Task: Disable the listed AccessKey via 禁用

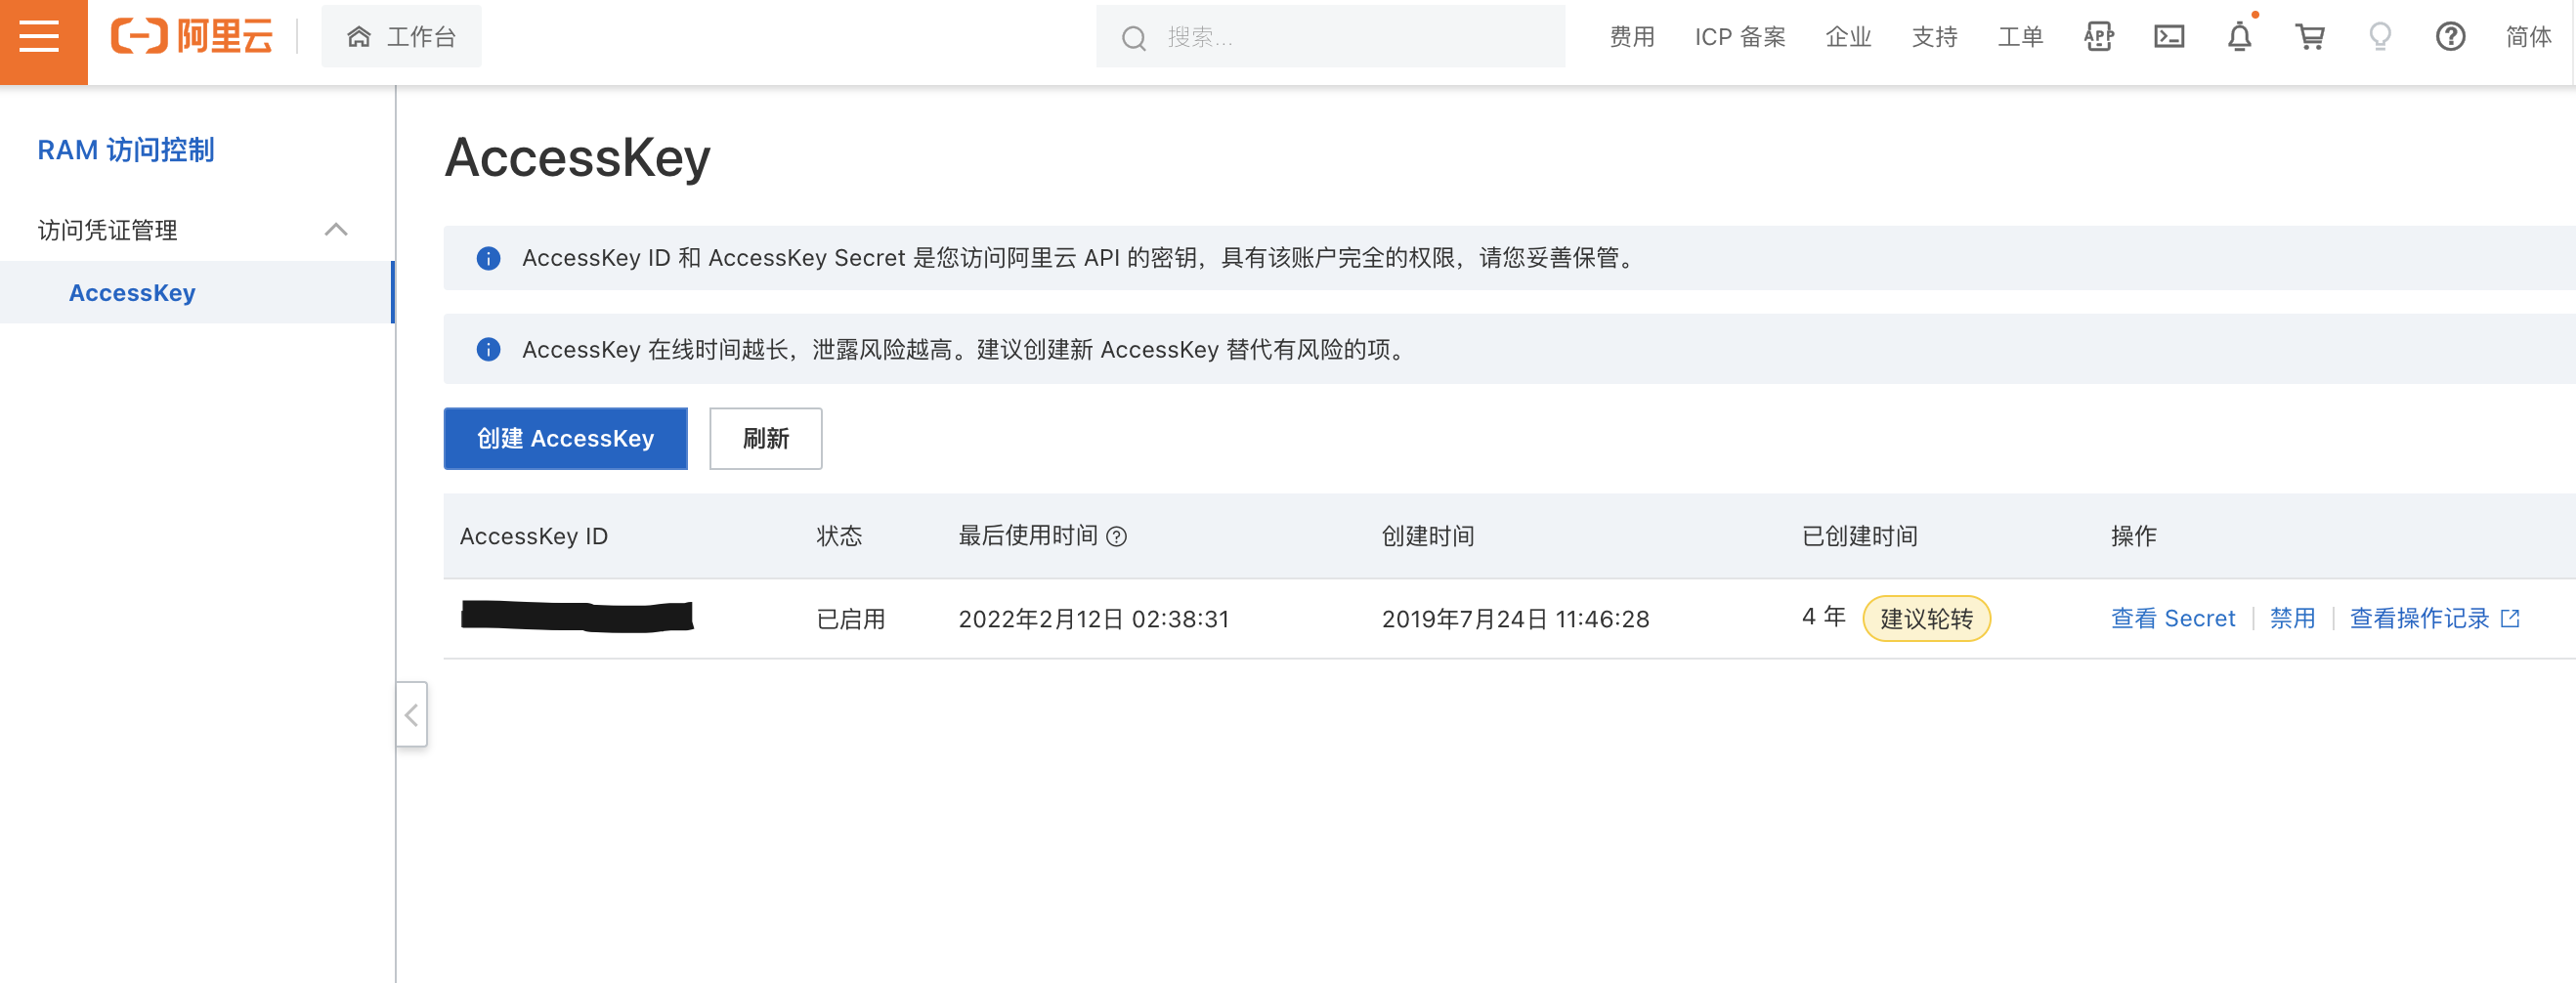Action: [2292, 618]
